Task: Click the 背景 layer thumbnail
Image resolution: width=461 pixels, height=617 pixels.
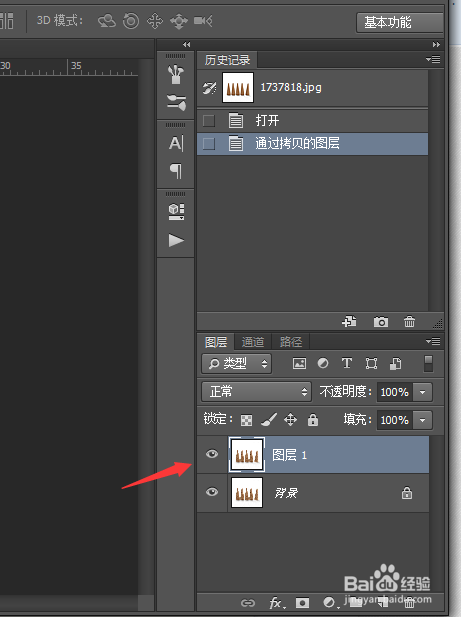Action: [x=247, y=493]
